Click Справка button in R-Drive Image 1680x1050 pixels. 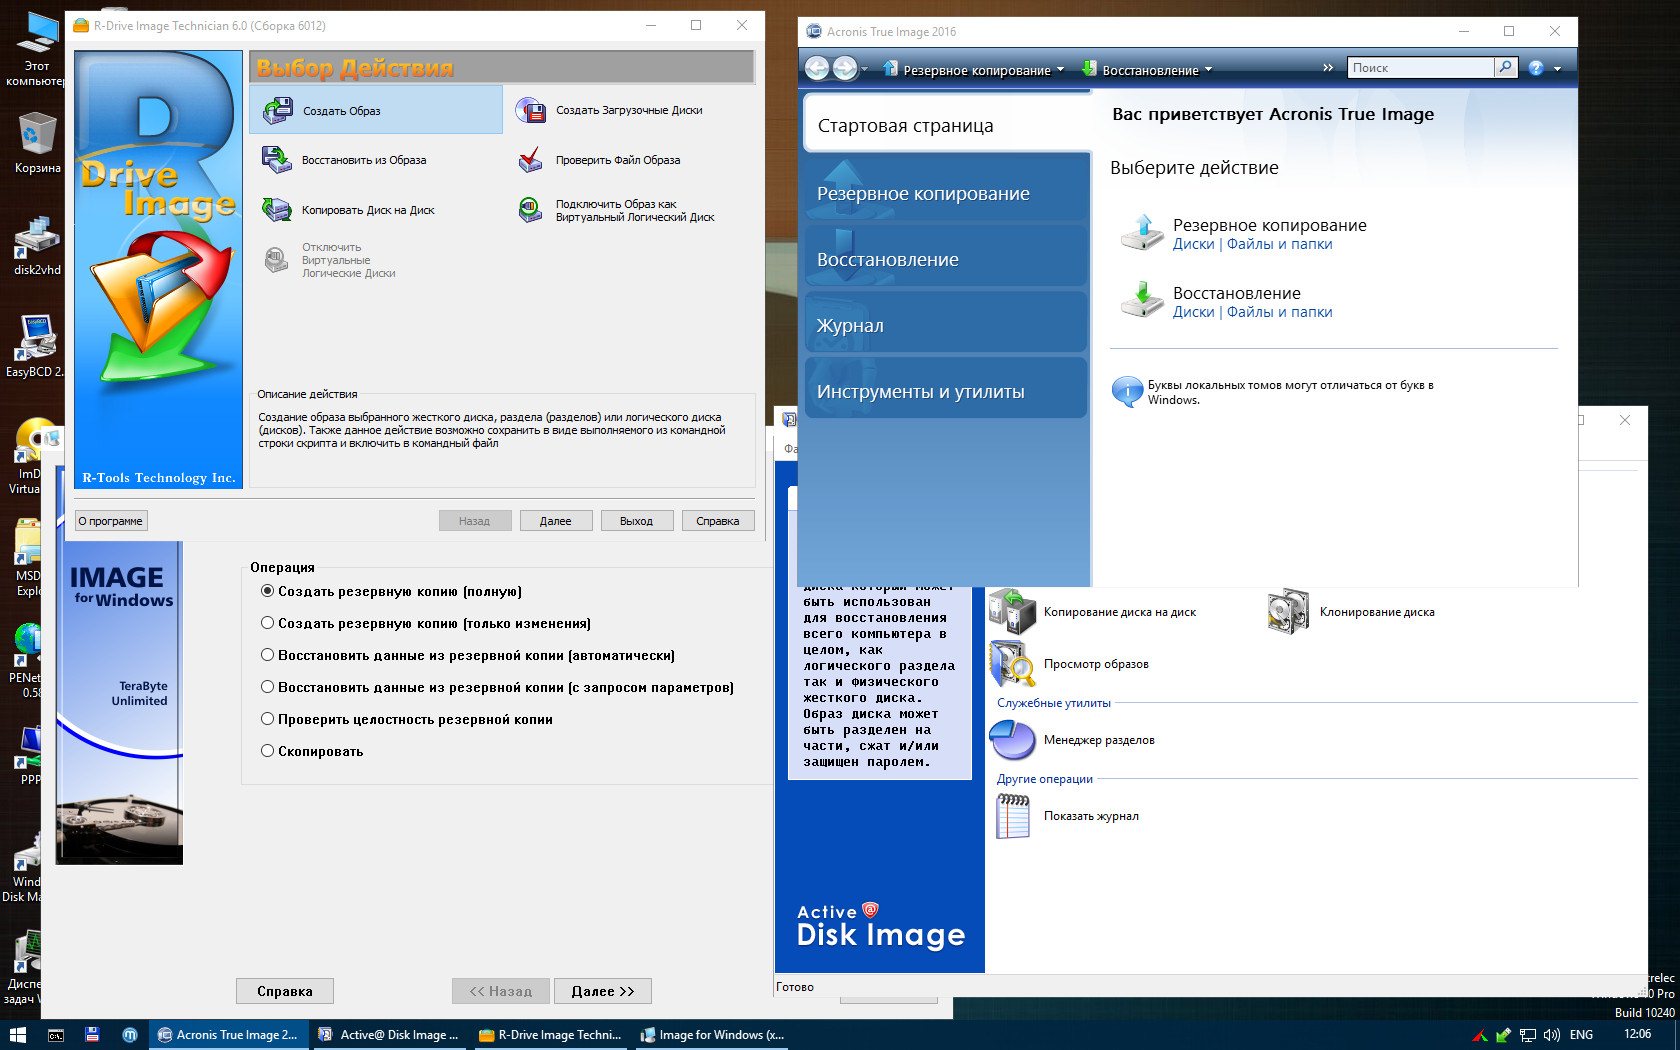(718, 521)
